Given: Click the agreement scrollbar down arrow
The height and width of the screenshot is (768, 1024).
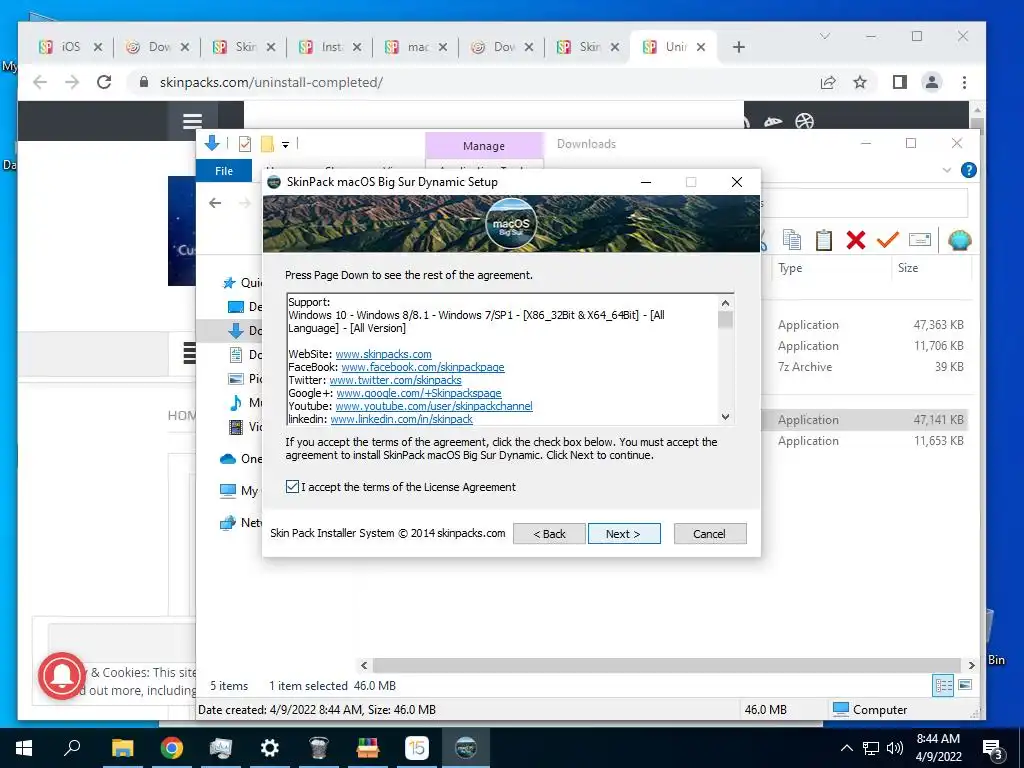Looking at the screenshot, I should pyautogui.click(x=725, y=417).
